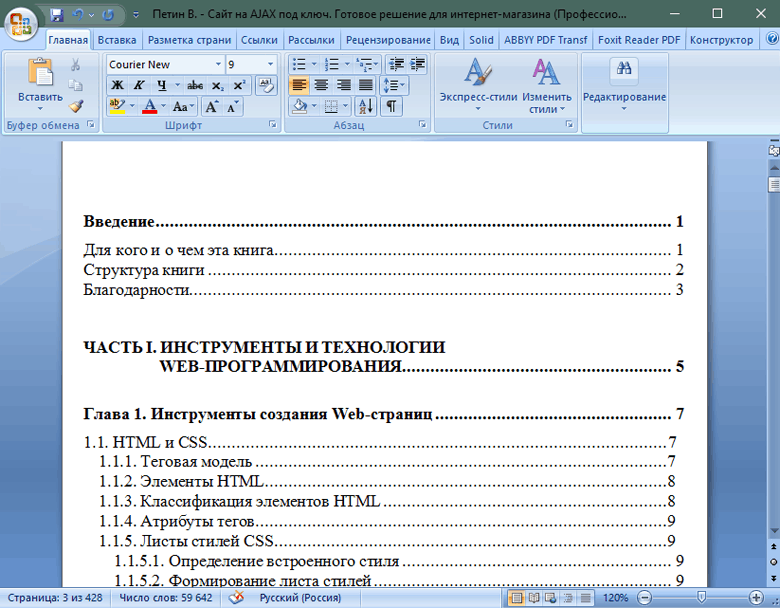Zoom out with the minus button
Screen dimensions: 780x608
point(644,597)
